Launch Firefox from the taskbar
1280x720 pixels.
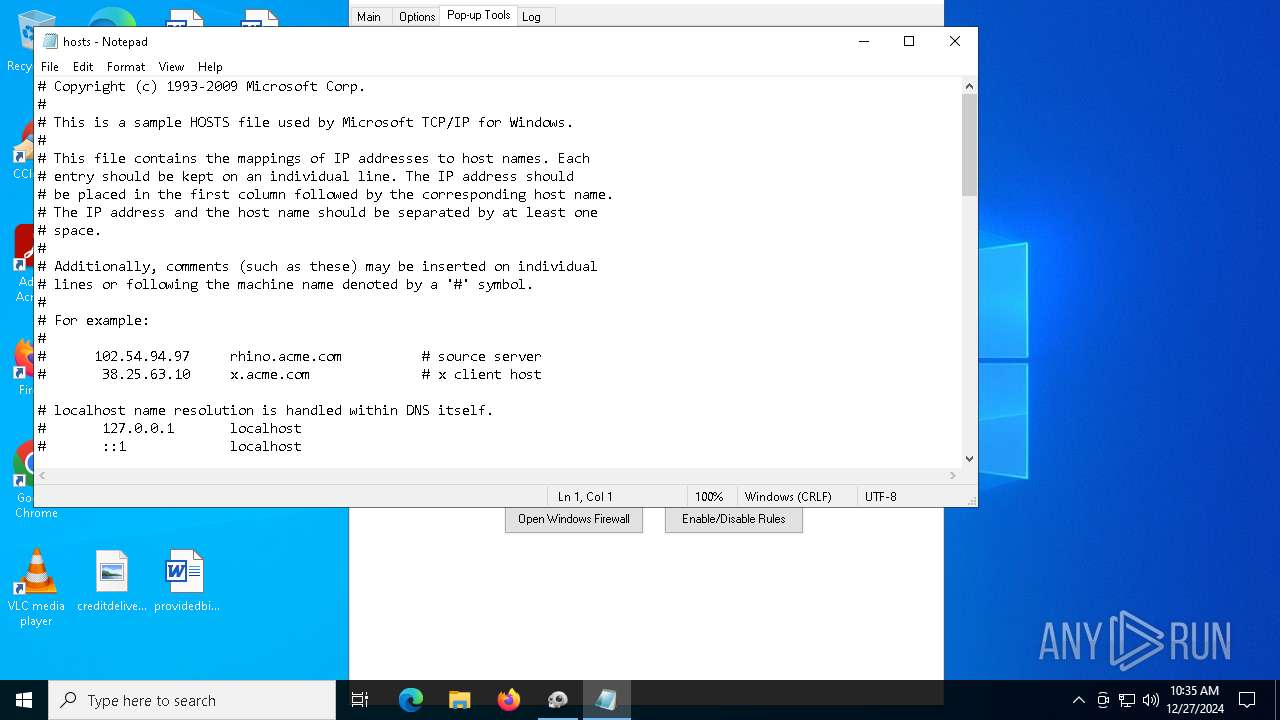point(508,700)
